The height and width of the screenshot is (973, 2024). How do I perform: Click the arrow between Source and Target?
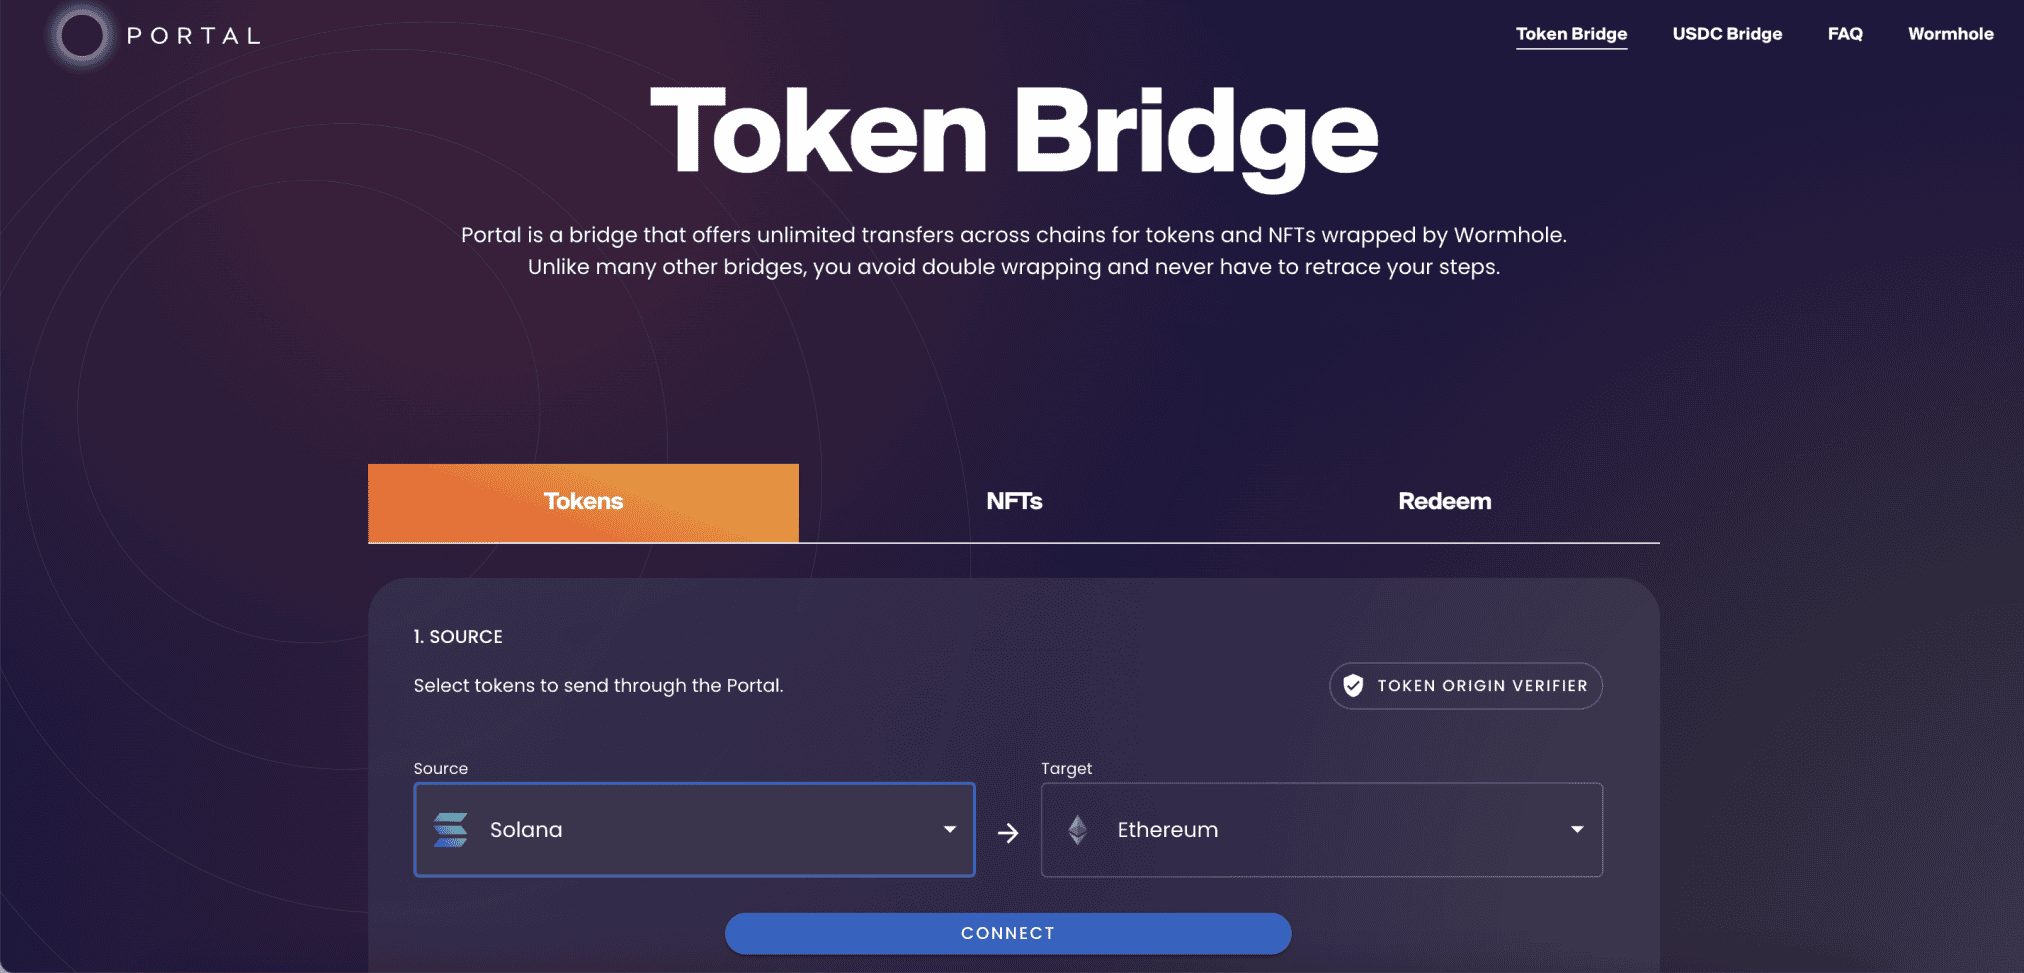[1008, 831]
